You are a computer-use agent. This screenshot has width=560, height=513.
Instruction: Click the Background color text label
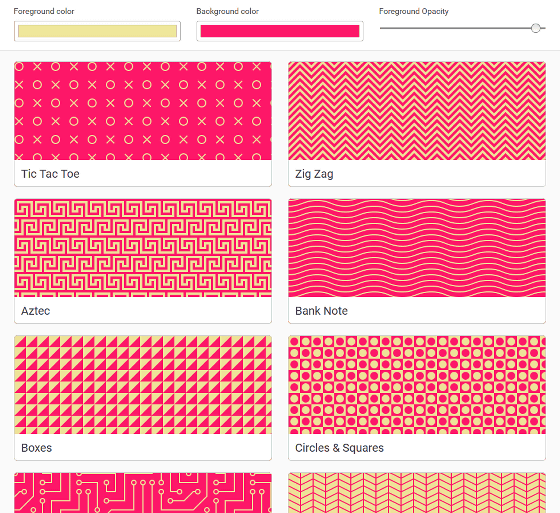coord(228,11)
